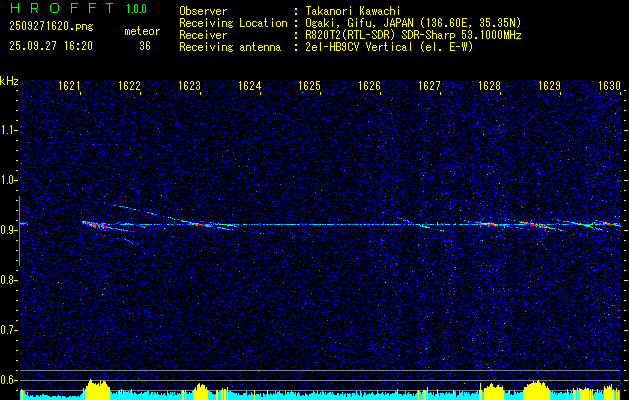Screen dimensions: 629x400
Task: Click the HROFFT program title
Action: [x=62, y=8]
